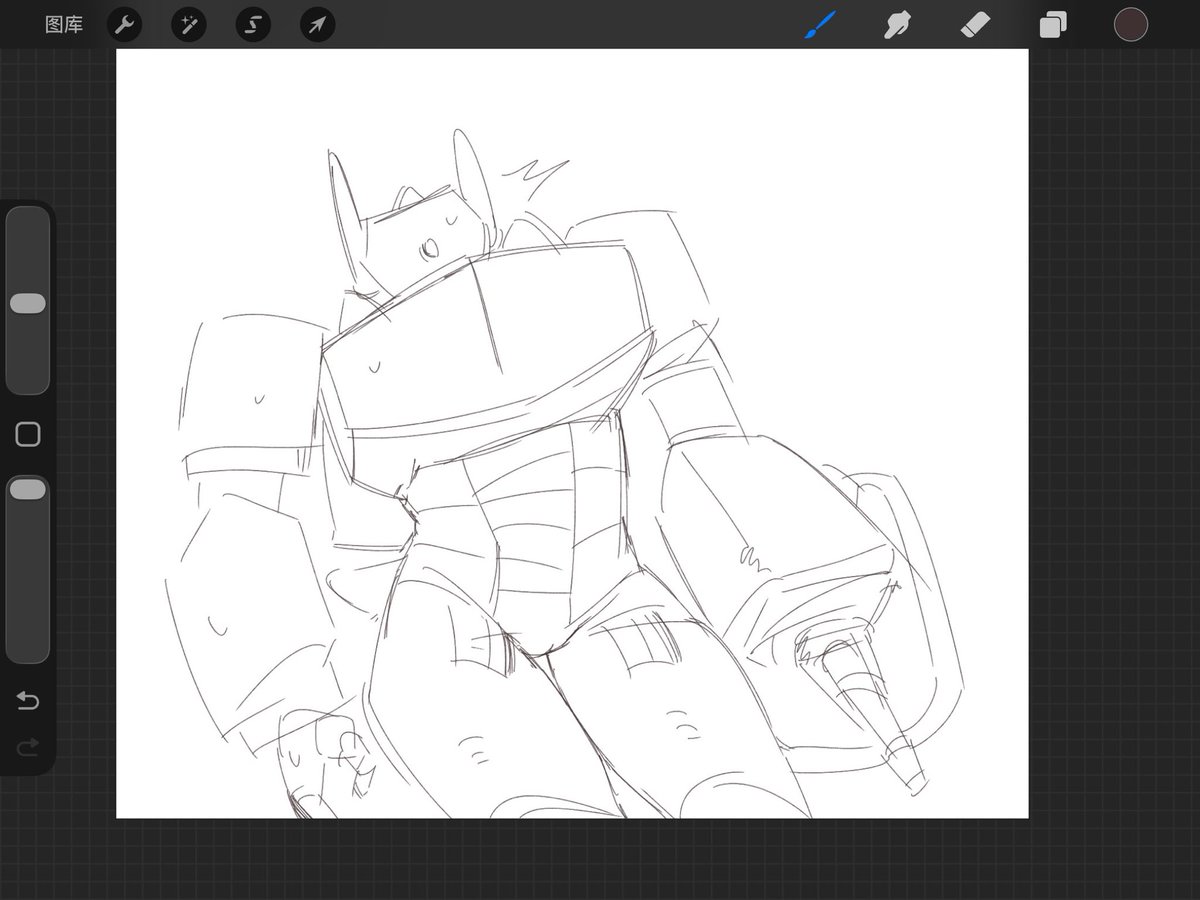Open the Gallery (图库) view
Viewport: 1200px width, 900px height.
(64, 25)
